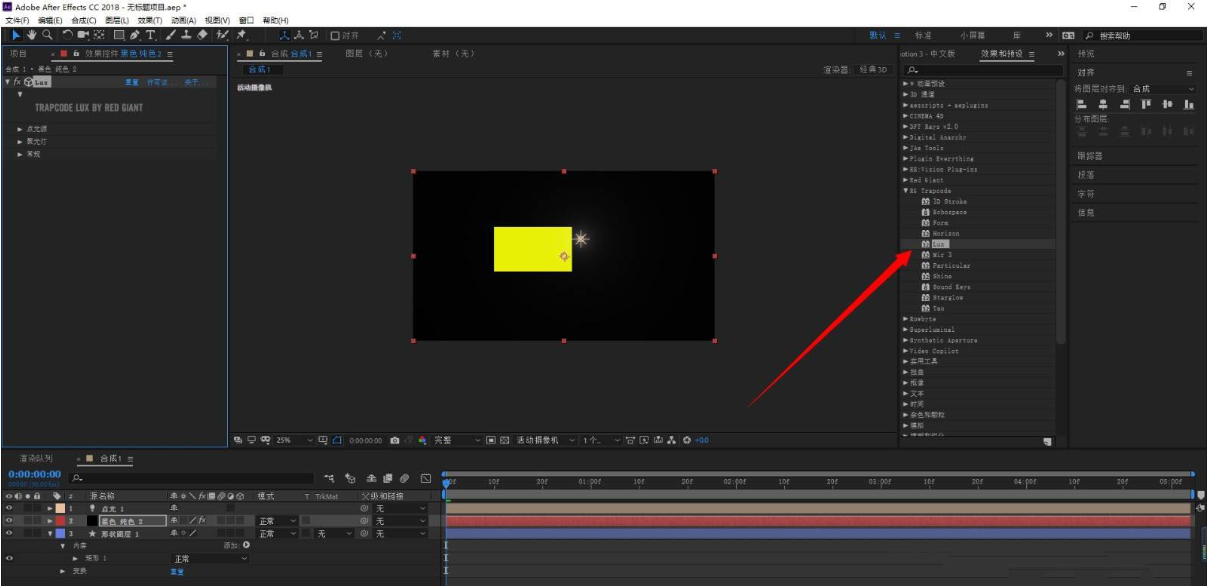Open the 字符 Character panel
This screenshot has width=1207, height=587.
point(1086,194)
